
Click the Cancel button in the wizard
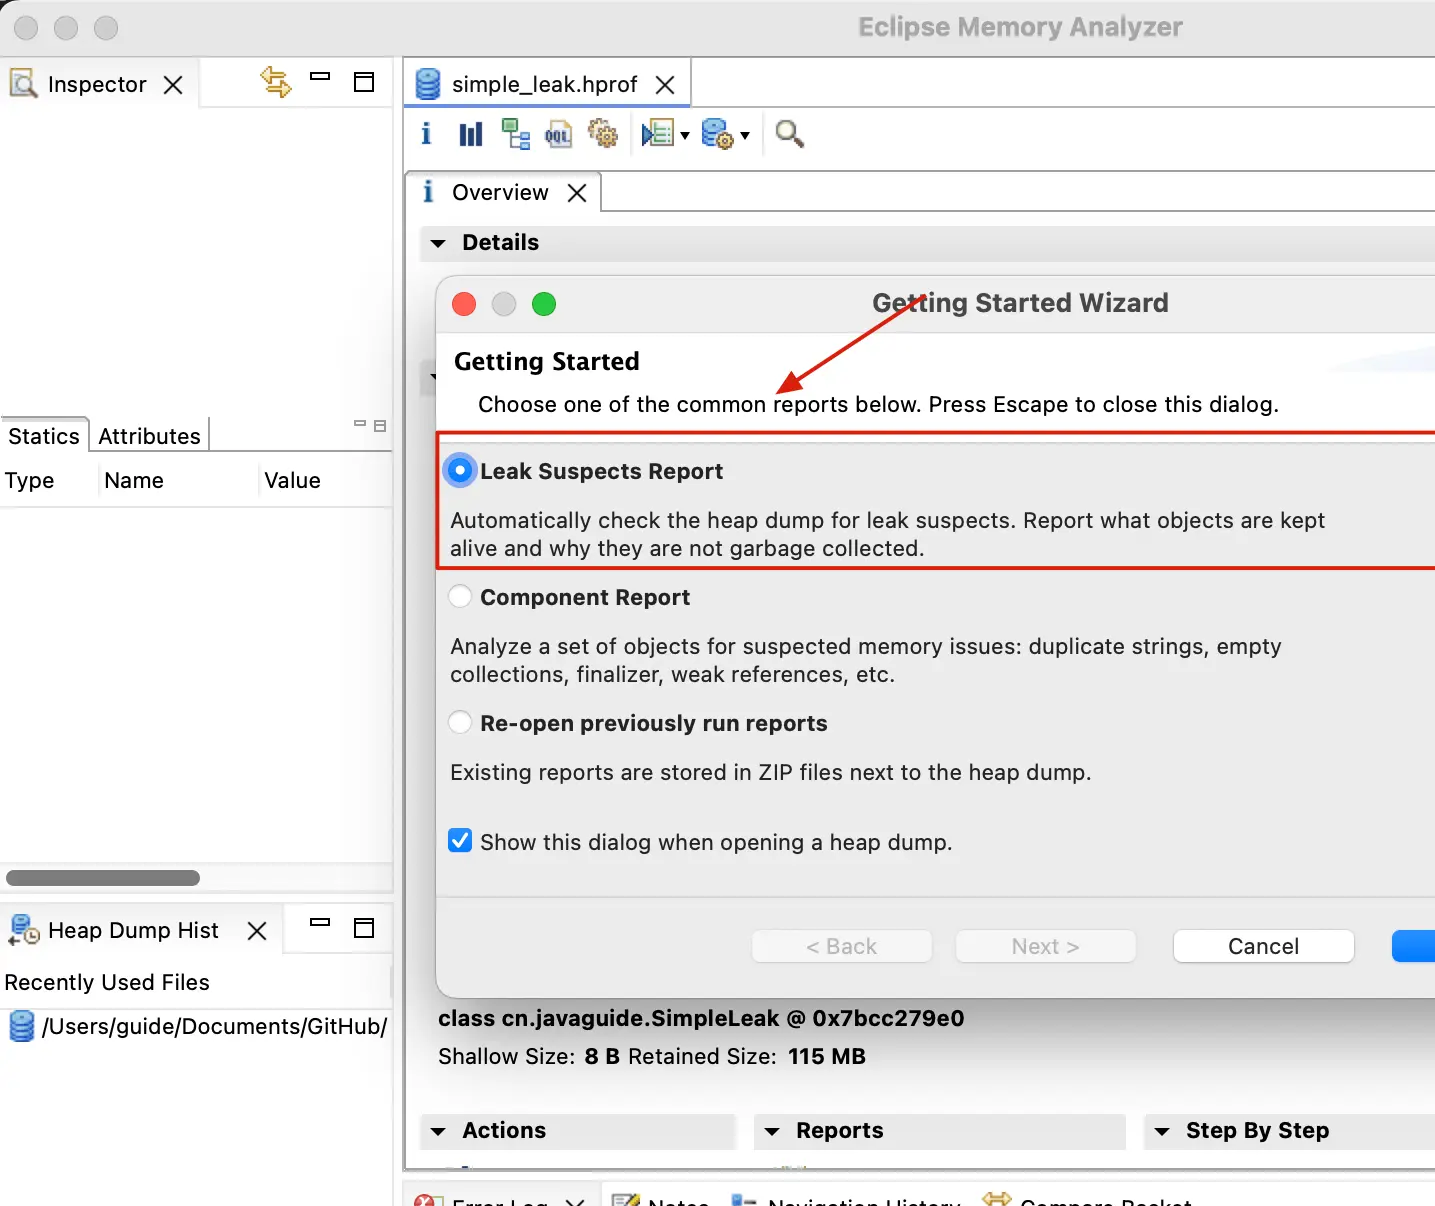(x=1263, y=946)
